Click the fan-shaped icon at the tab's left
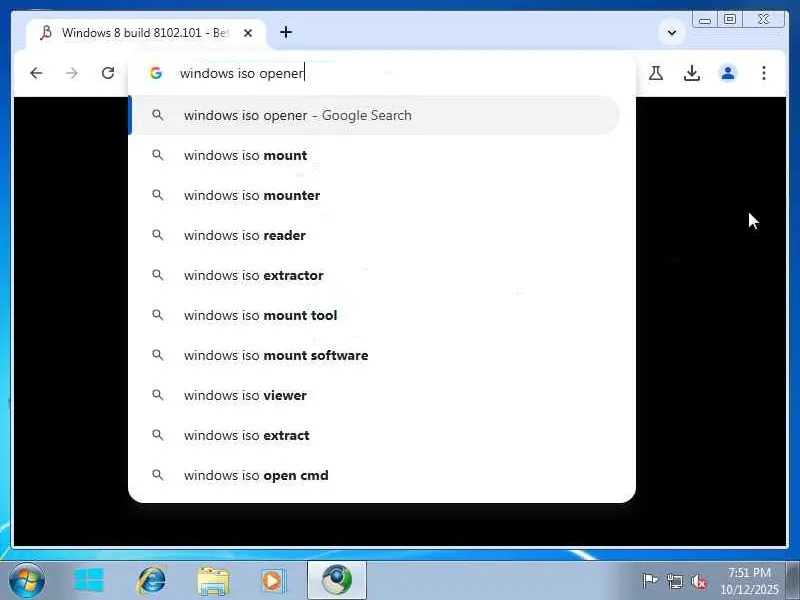This screenshot has width=800, height=600. coord(46,33)
